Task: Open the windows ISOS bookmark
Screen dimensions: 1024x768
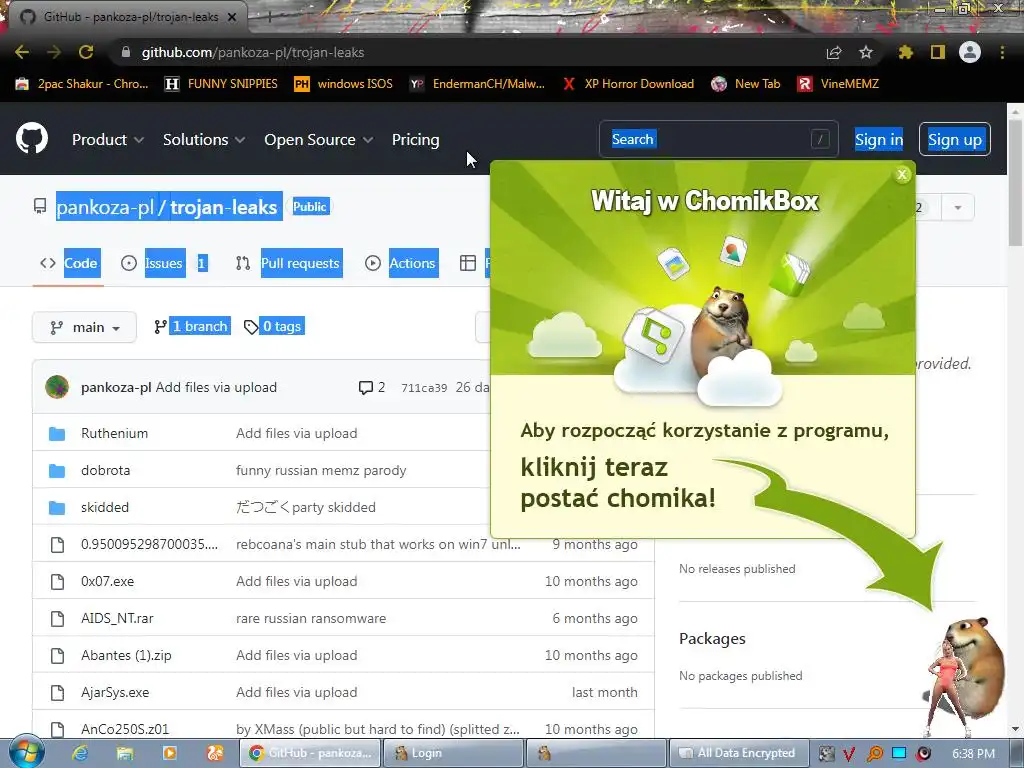Action: tap(344, 84)
